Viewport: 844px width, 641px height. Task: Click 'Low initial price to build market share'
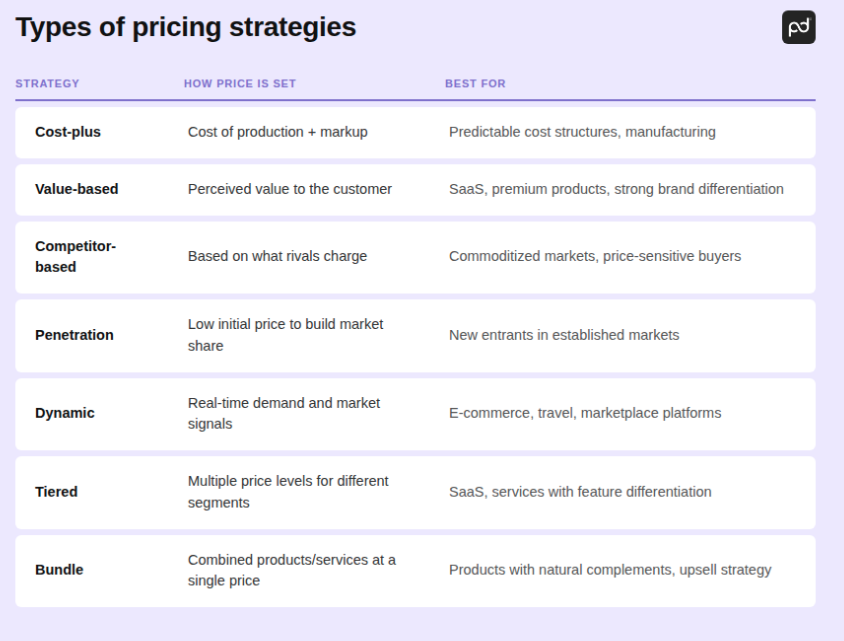click(x=285, y=335)
